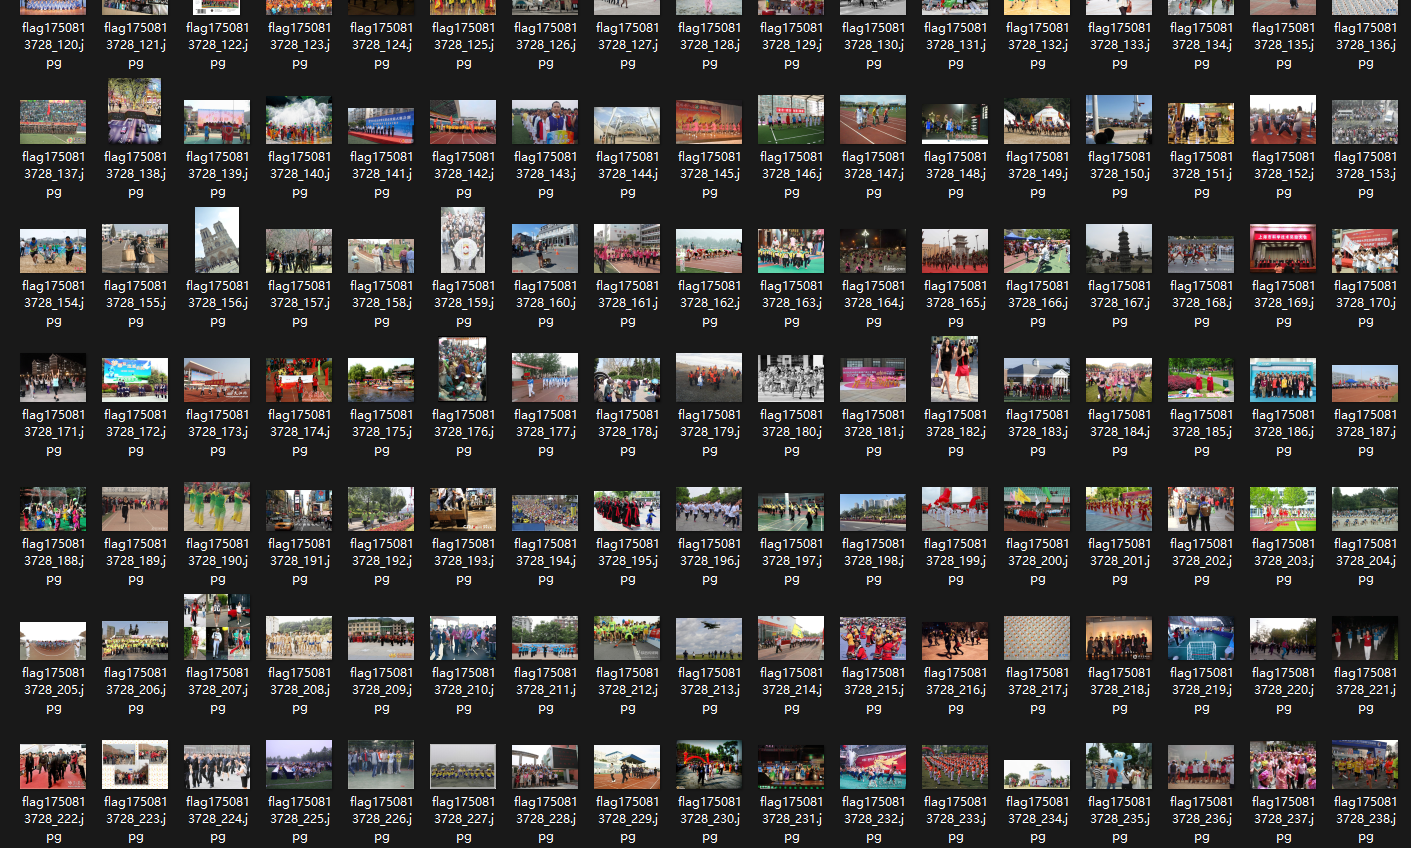1411x848 pixels.
Task: Click the flag1750813728_169.jpg thumbnail
Action: (1283, 248)
